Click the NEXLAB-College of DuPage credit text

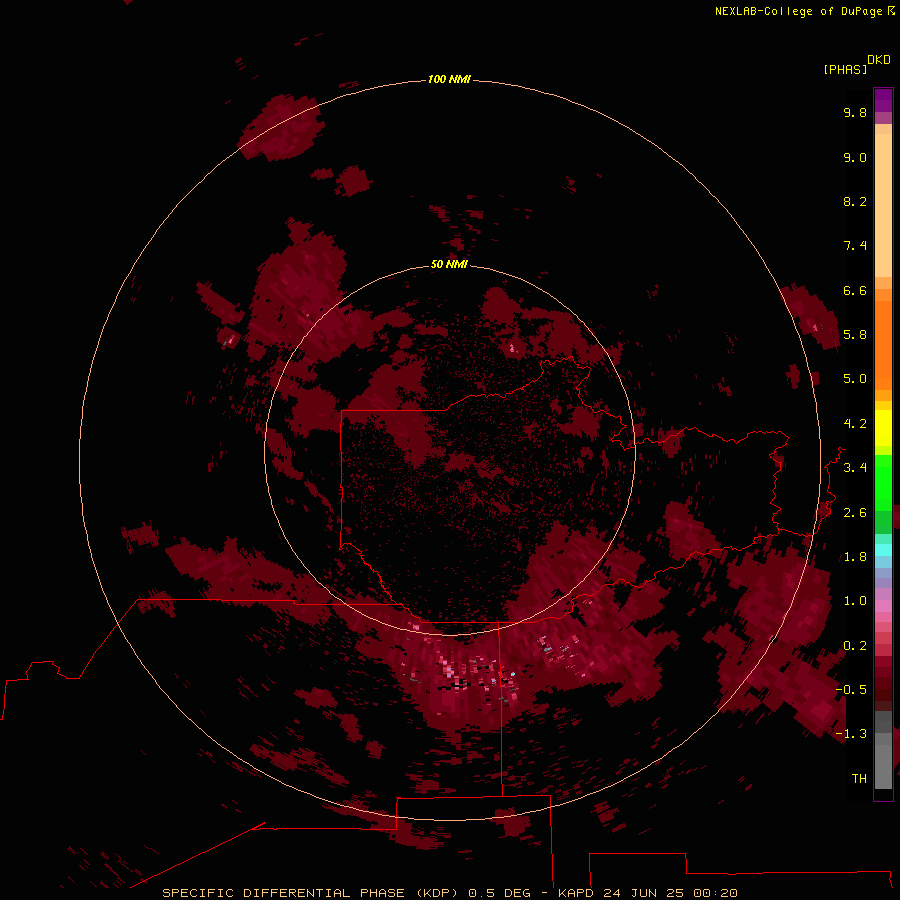coord(799,11)
